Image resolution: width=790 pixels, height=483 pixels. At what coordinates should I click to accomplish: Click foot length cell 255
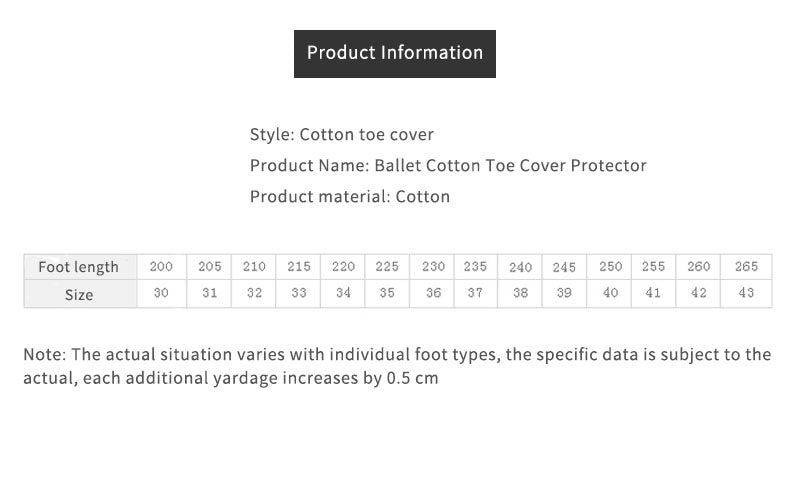point(653,267)
